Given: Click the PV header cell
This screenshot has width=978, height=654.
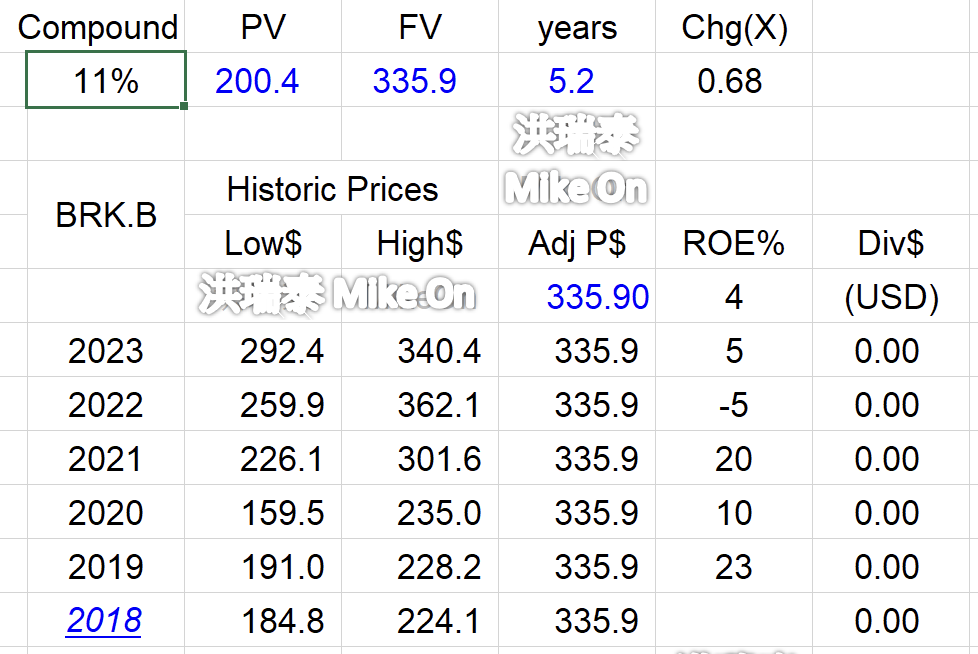Looking at the screenshot, I should 263,27.
